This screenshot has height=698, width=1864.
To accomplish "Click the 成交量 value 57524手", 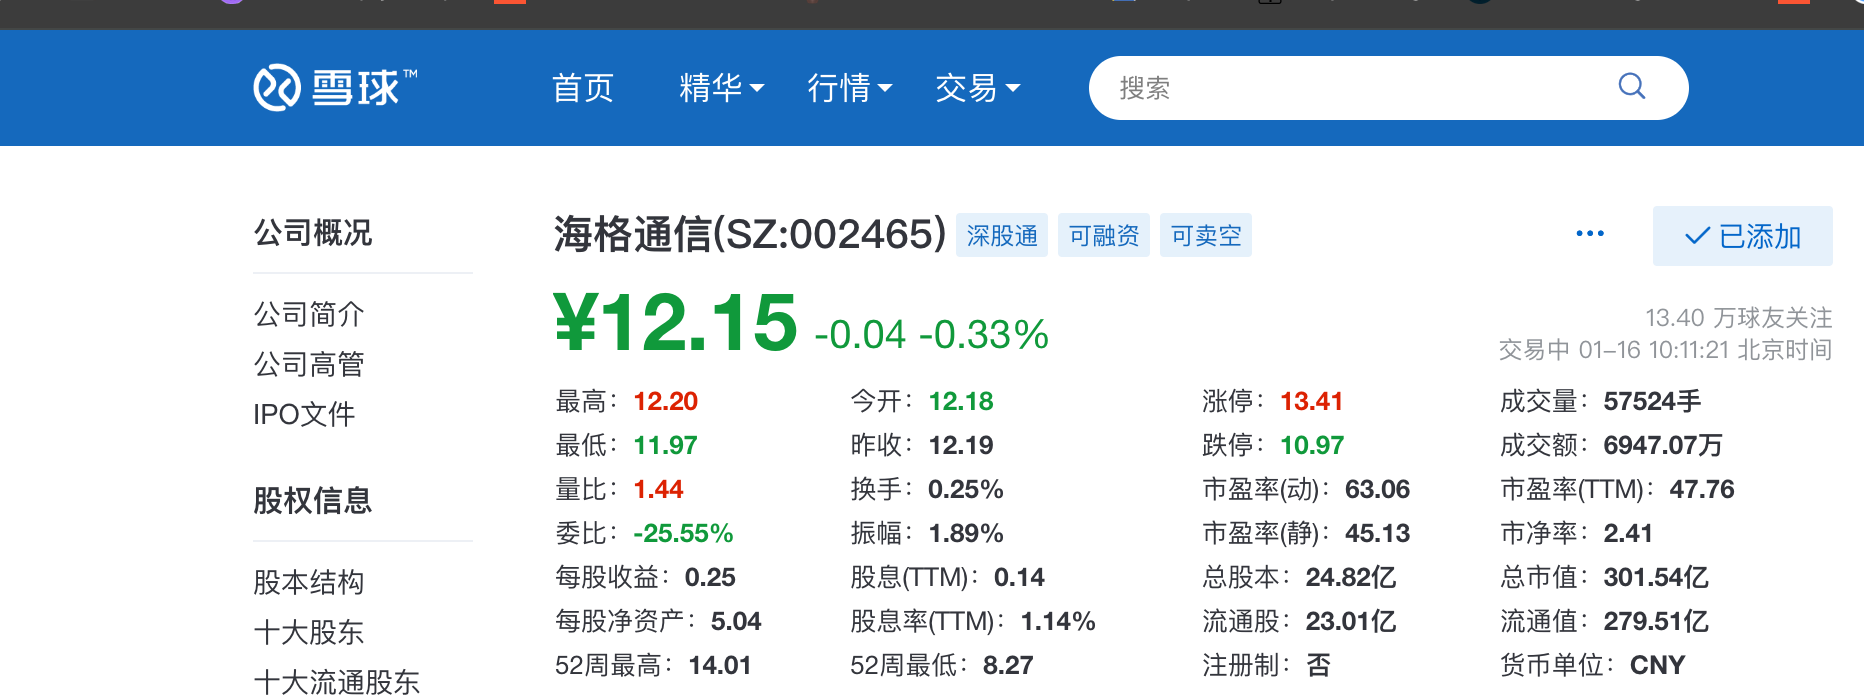I will [x=1652, y=401].
